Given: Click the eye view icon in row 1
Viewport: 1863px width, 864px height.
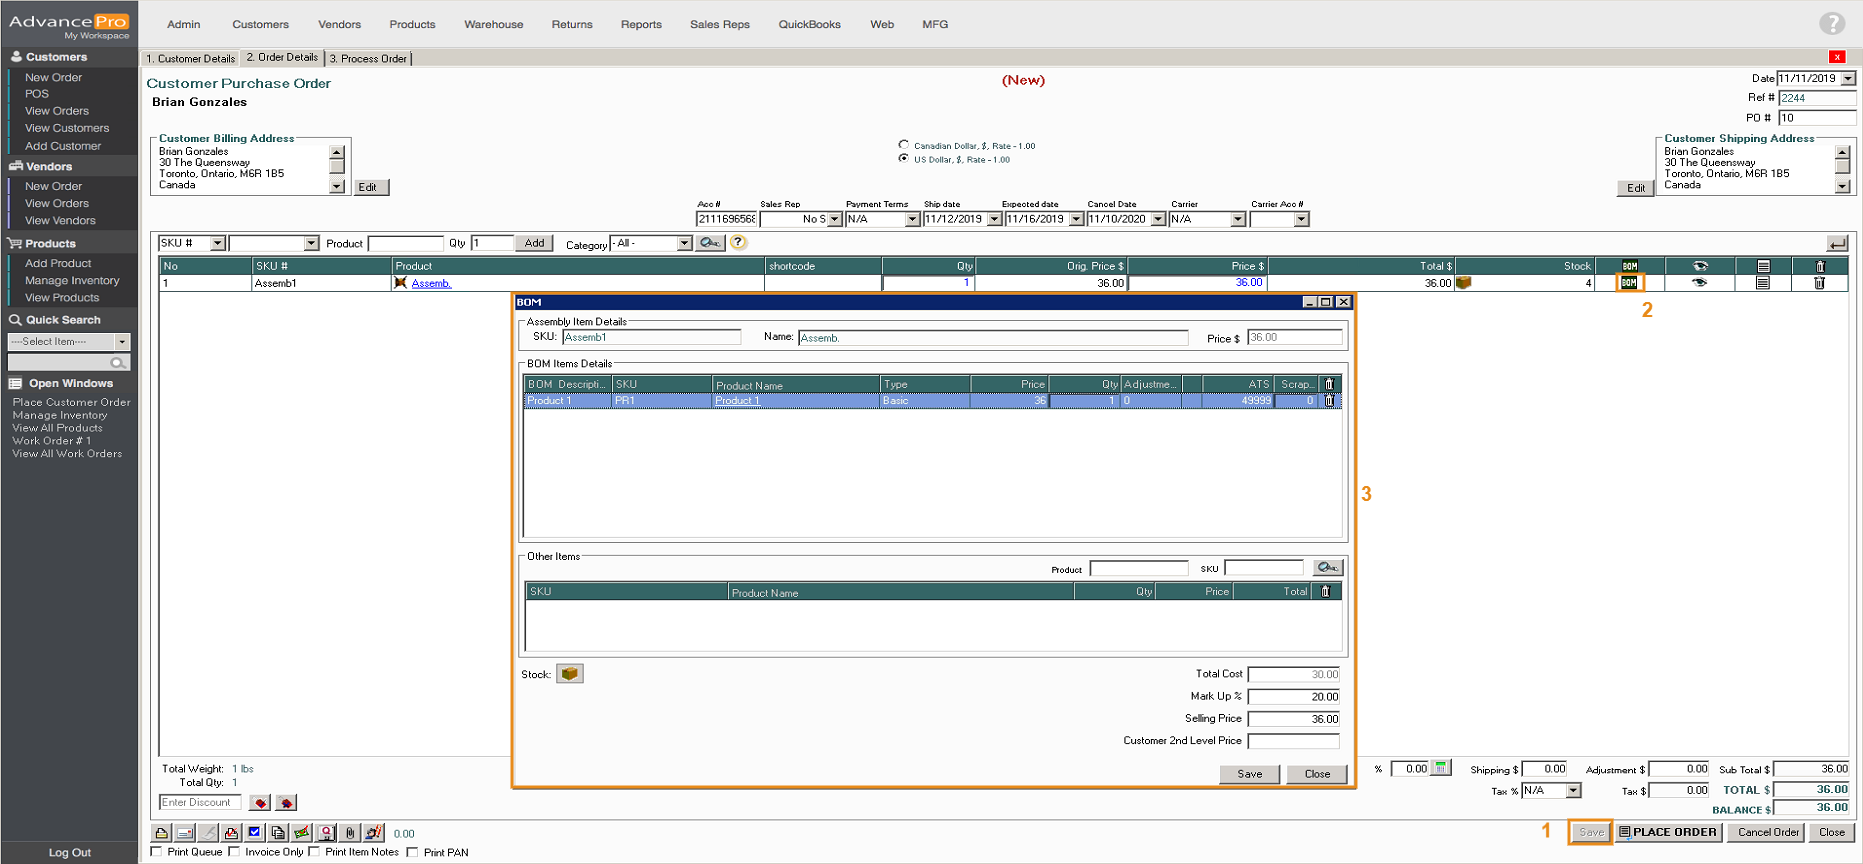Looking at the screenshot, I should tap(1699, 283).
